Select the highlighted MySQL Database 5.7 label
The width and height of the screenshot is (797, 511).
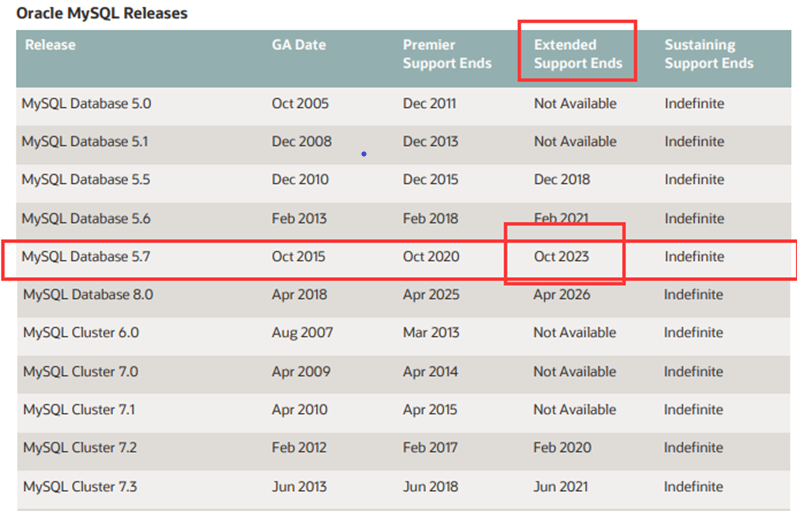[86, 257]
